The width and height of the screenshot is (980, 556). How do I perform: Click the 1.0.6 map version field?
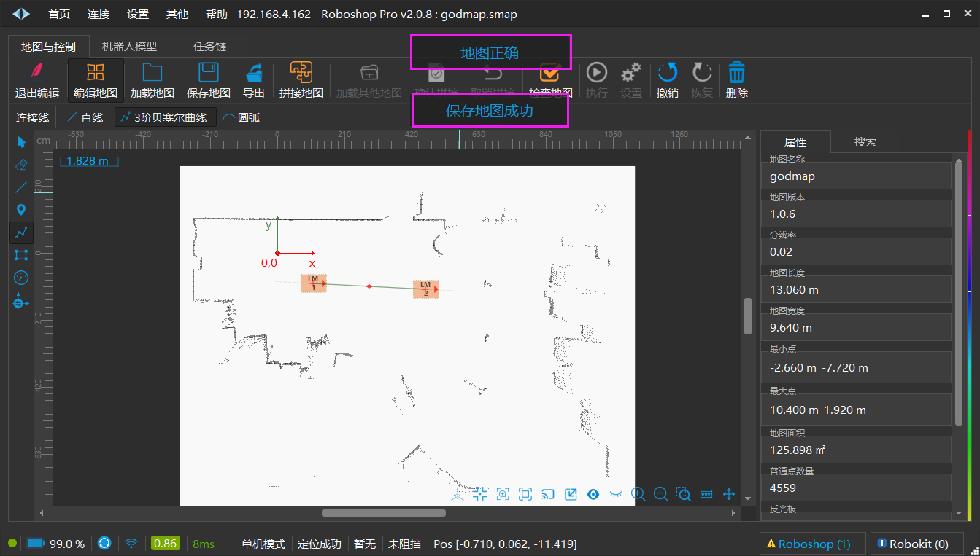(x=856, y=214)
